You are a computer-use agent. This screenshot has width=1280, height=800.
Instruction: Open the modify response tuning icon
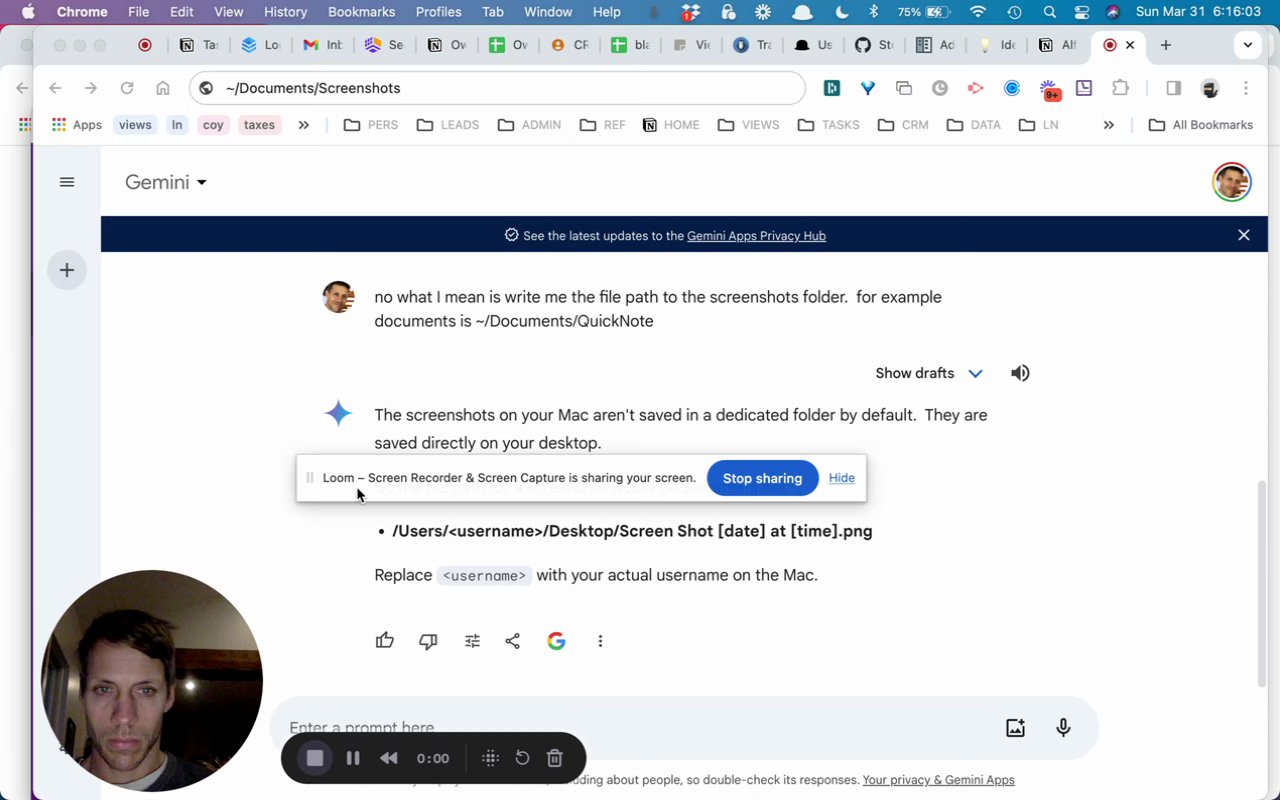(472, 641)
